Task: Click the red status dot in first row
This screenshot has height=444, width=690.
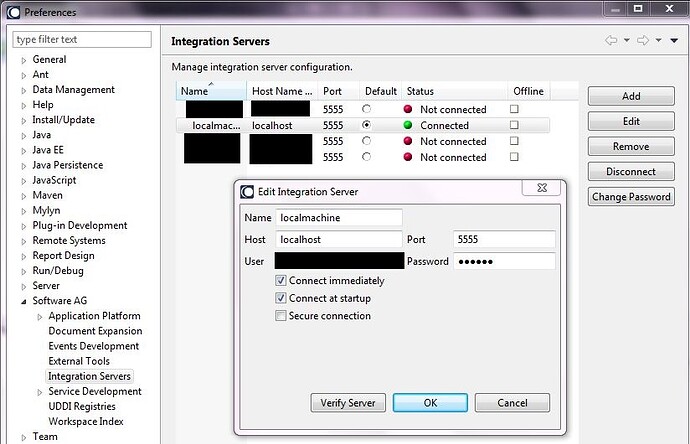Action: coord(408,109)
